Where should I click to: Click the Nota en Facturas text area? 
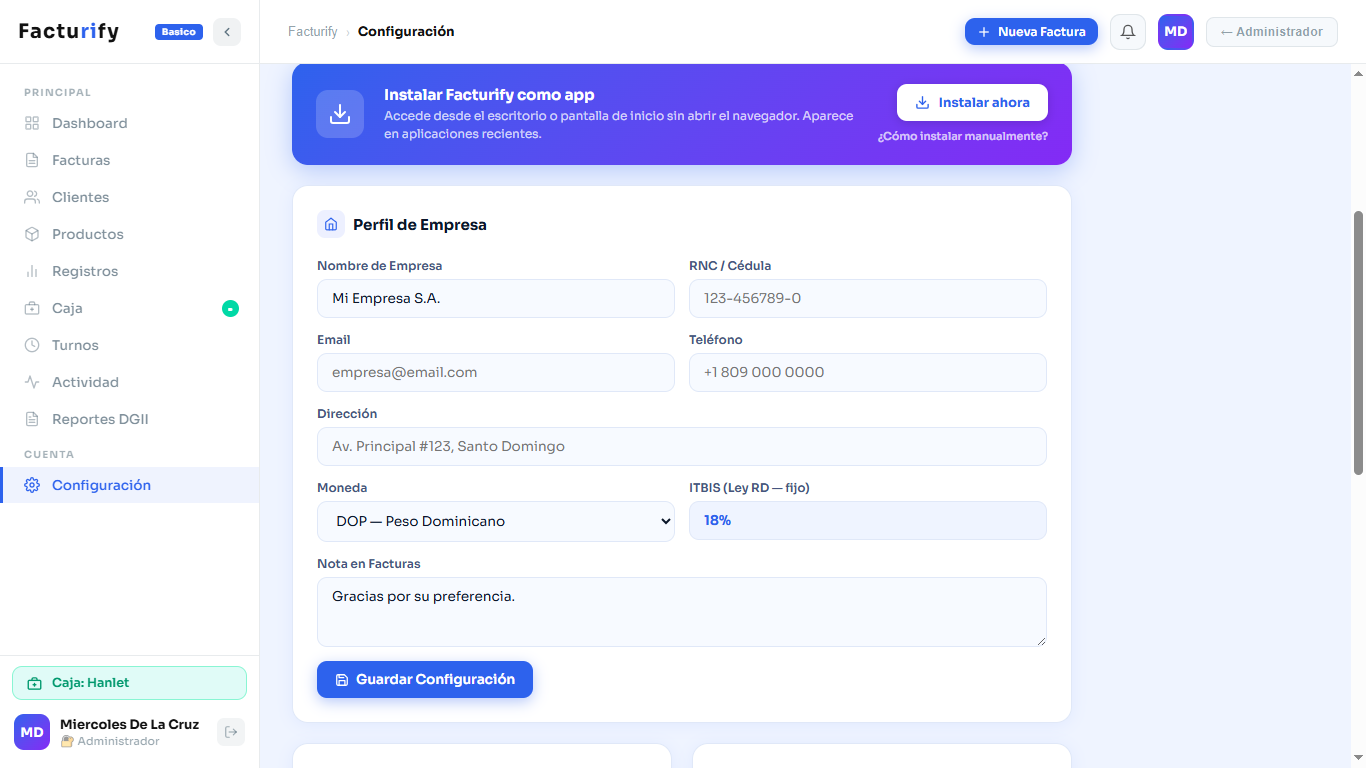click(x=682, y=612)
